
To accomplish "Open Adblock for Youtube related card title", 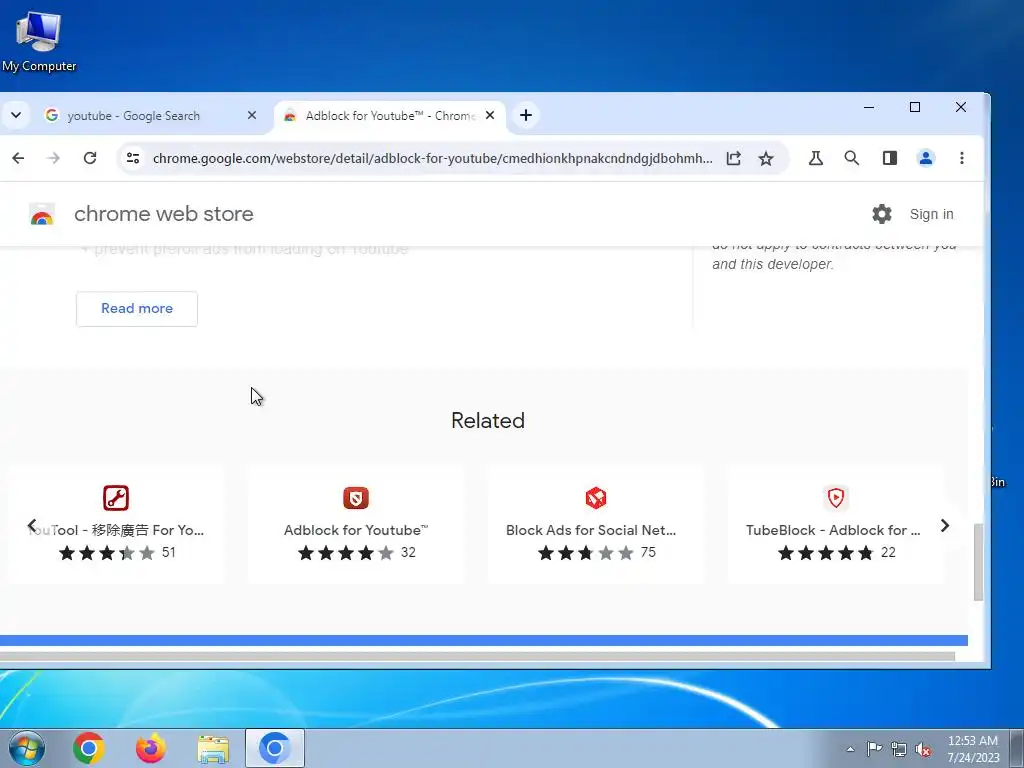I will (x=356, y=530).
